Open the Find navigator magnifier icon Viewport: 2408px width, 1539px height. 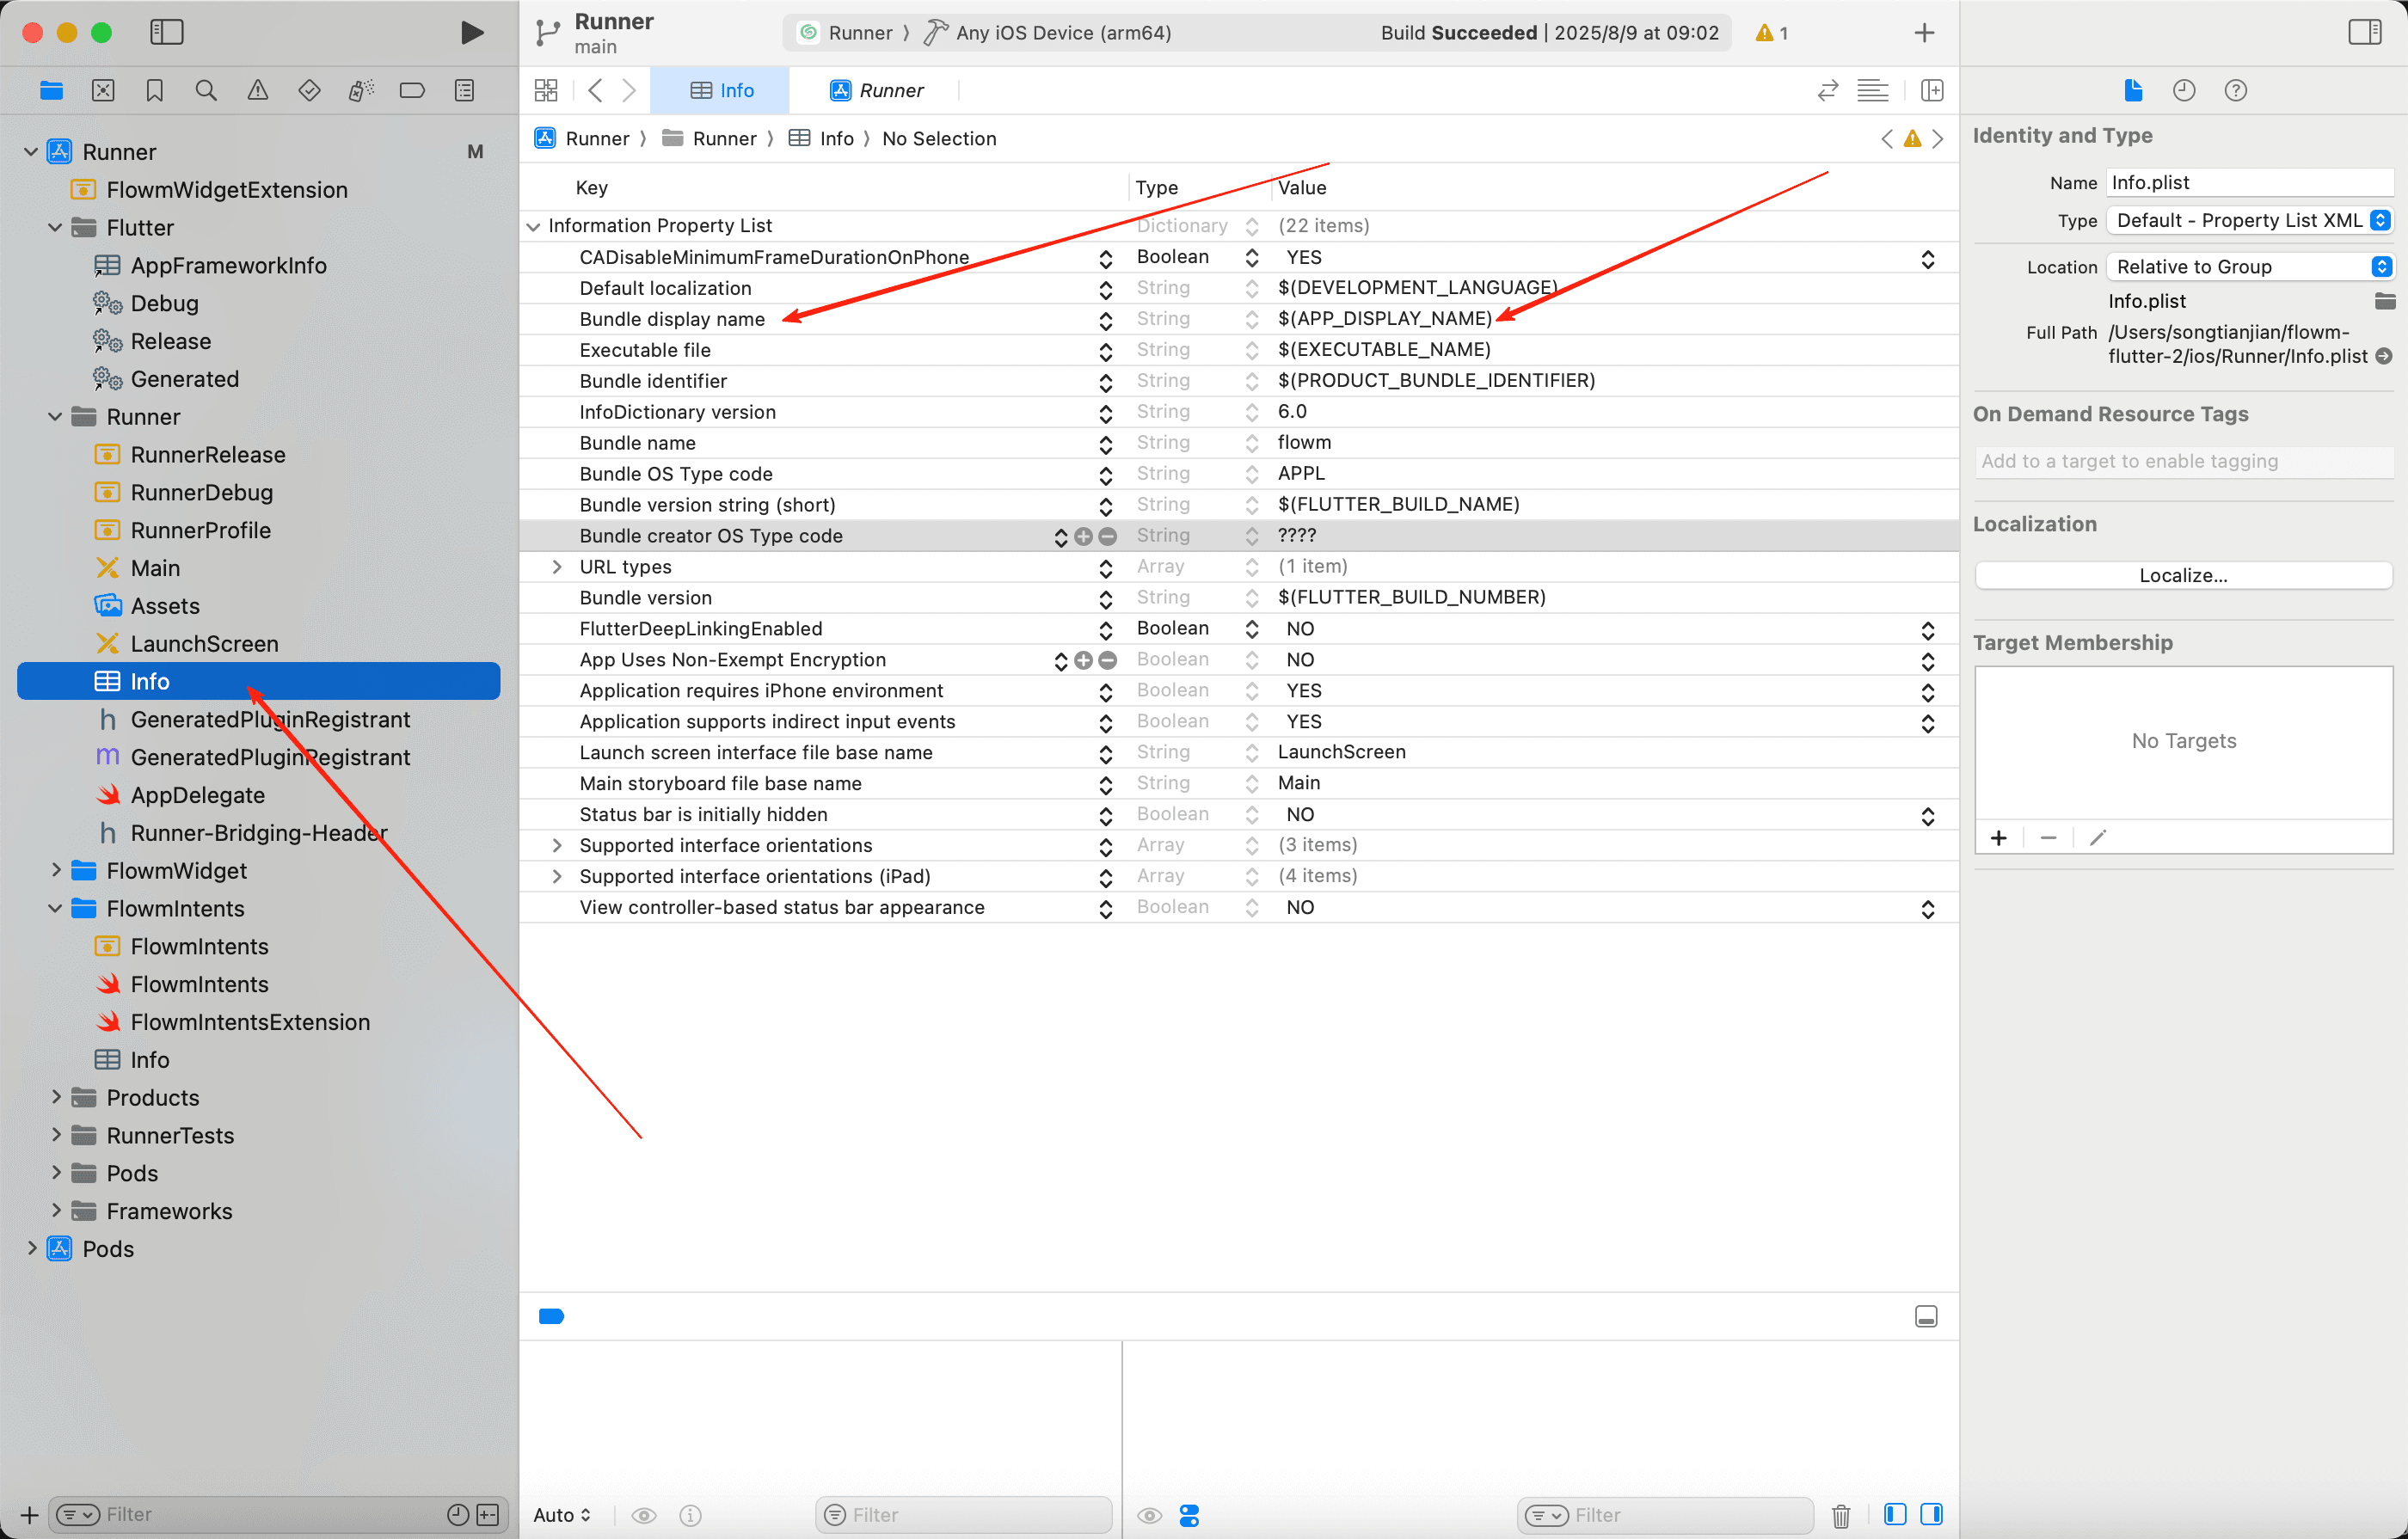(206, 90)
